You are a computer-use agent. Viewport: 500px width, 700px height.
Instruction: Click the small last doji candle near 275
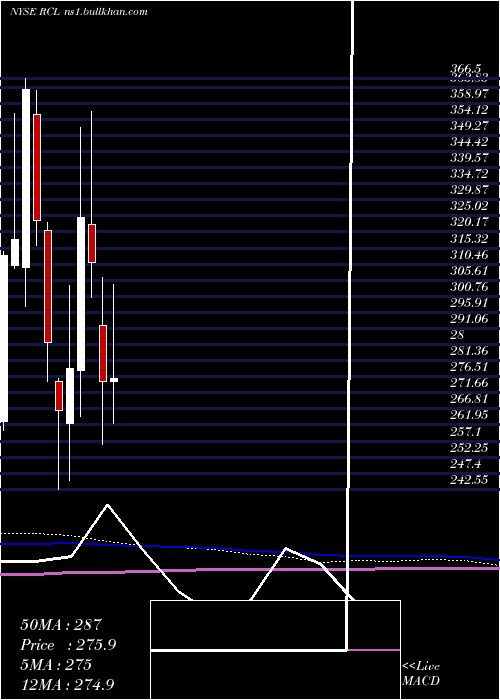(114, 380)
